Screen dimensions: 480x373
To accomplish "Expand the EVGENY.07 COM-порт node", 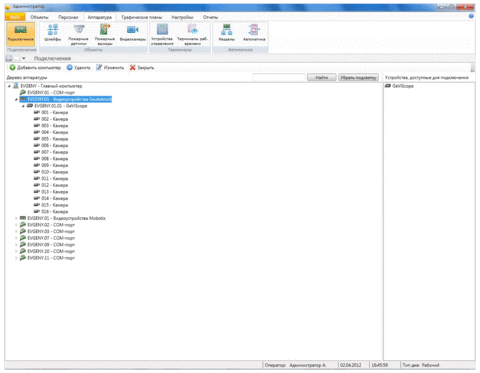I will click(x=16, y=238).
